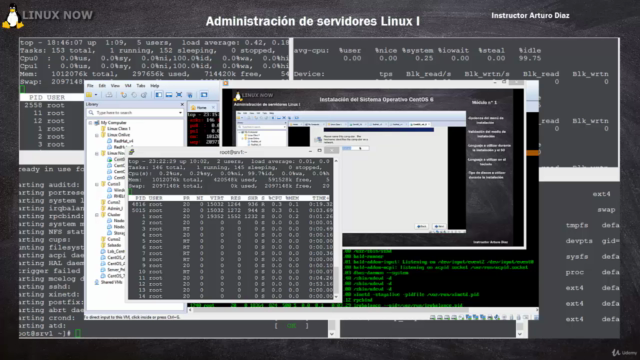Close the Library panel

pyautogui.click(x=182, y=104)
